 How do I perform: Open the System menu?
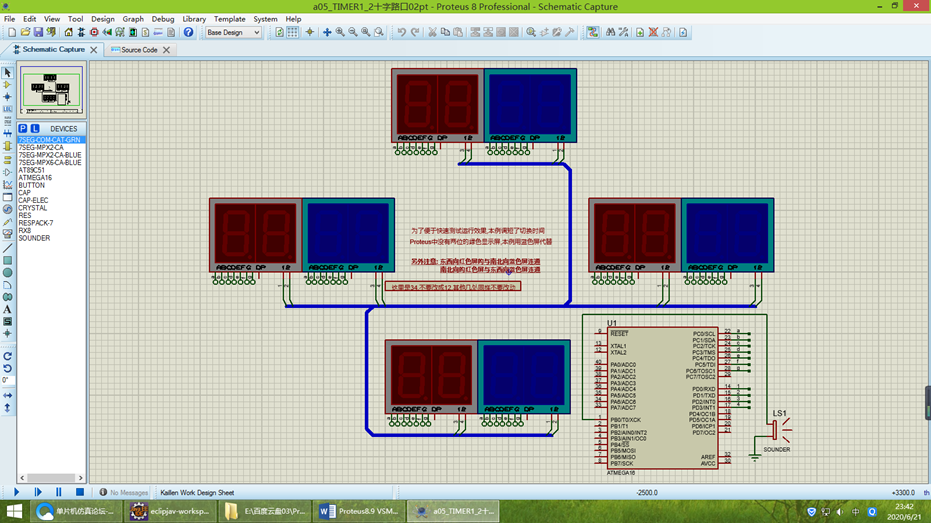tap(265, 19)
